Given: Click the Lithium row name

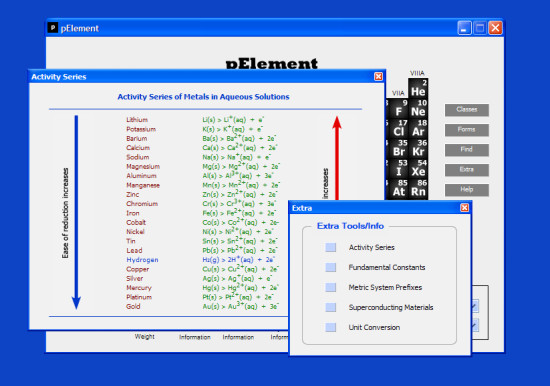Looking at the screenshot, I should [137, 120].
